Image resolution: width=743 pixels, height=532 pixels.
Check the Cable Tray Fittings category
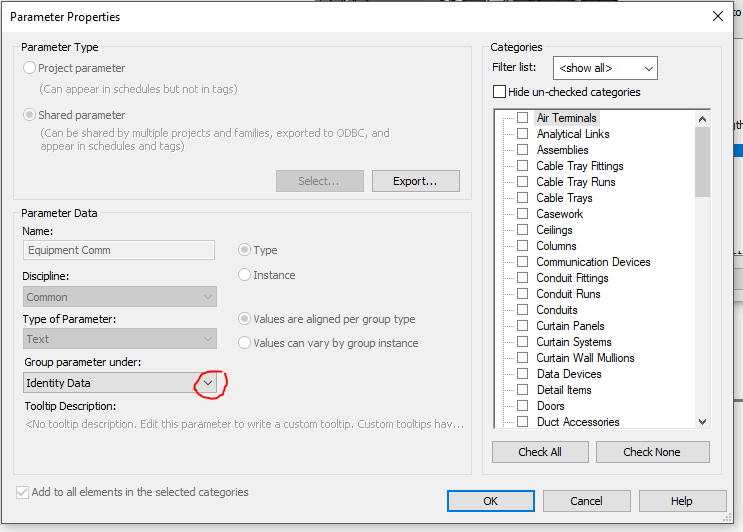[x=522, y=166]
